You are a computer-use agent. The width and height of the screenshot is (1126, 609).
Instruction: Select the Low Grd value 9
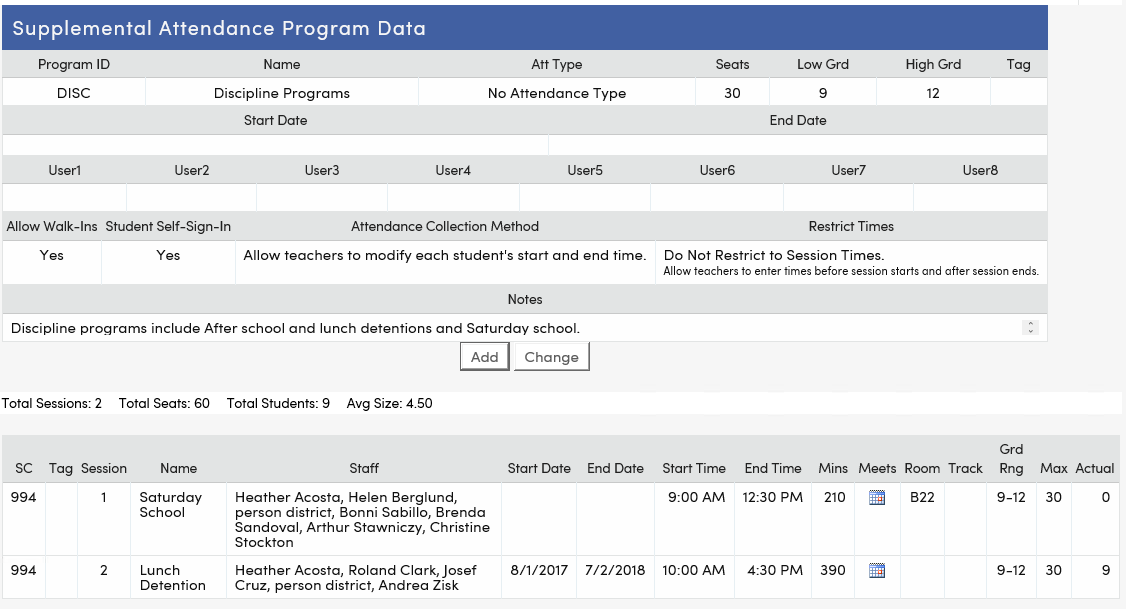click(823, 93)
